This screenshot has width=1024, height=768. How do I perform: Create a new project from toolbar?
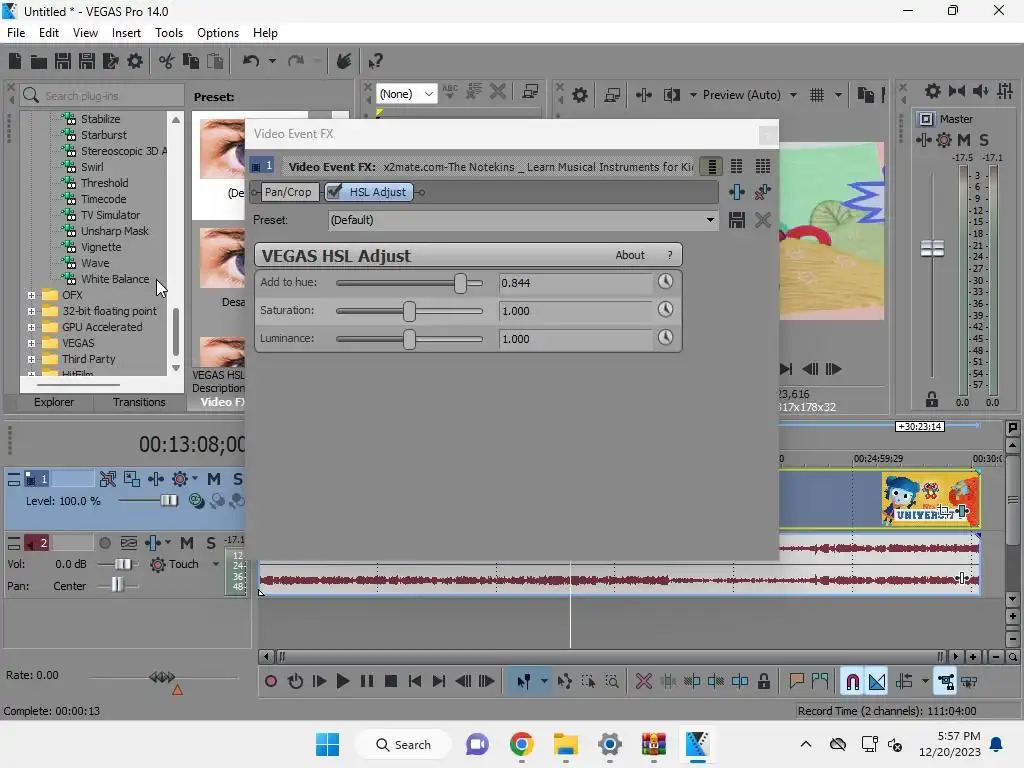[x=15, y=61]
